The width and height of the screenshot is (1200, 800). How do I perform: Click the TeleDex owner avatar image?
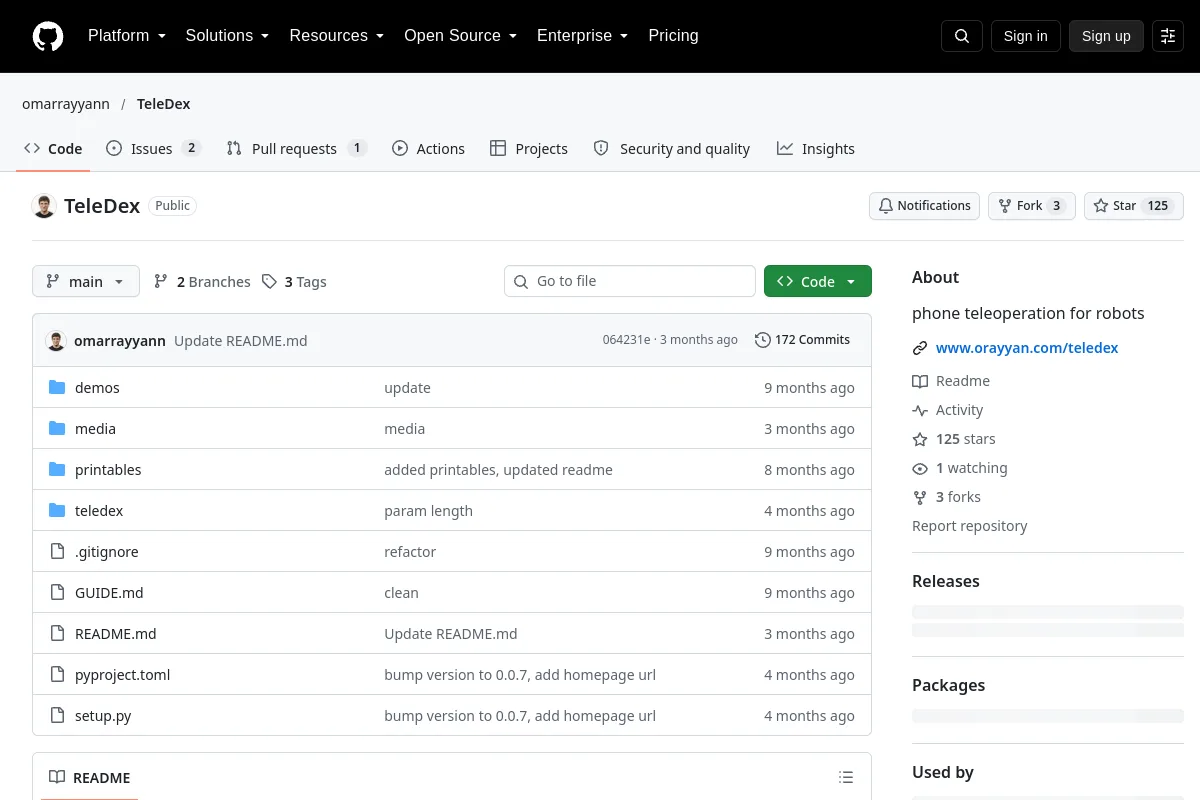[x=44, y=206]
